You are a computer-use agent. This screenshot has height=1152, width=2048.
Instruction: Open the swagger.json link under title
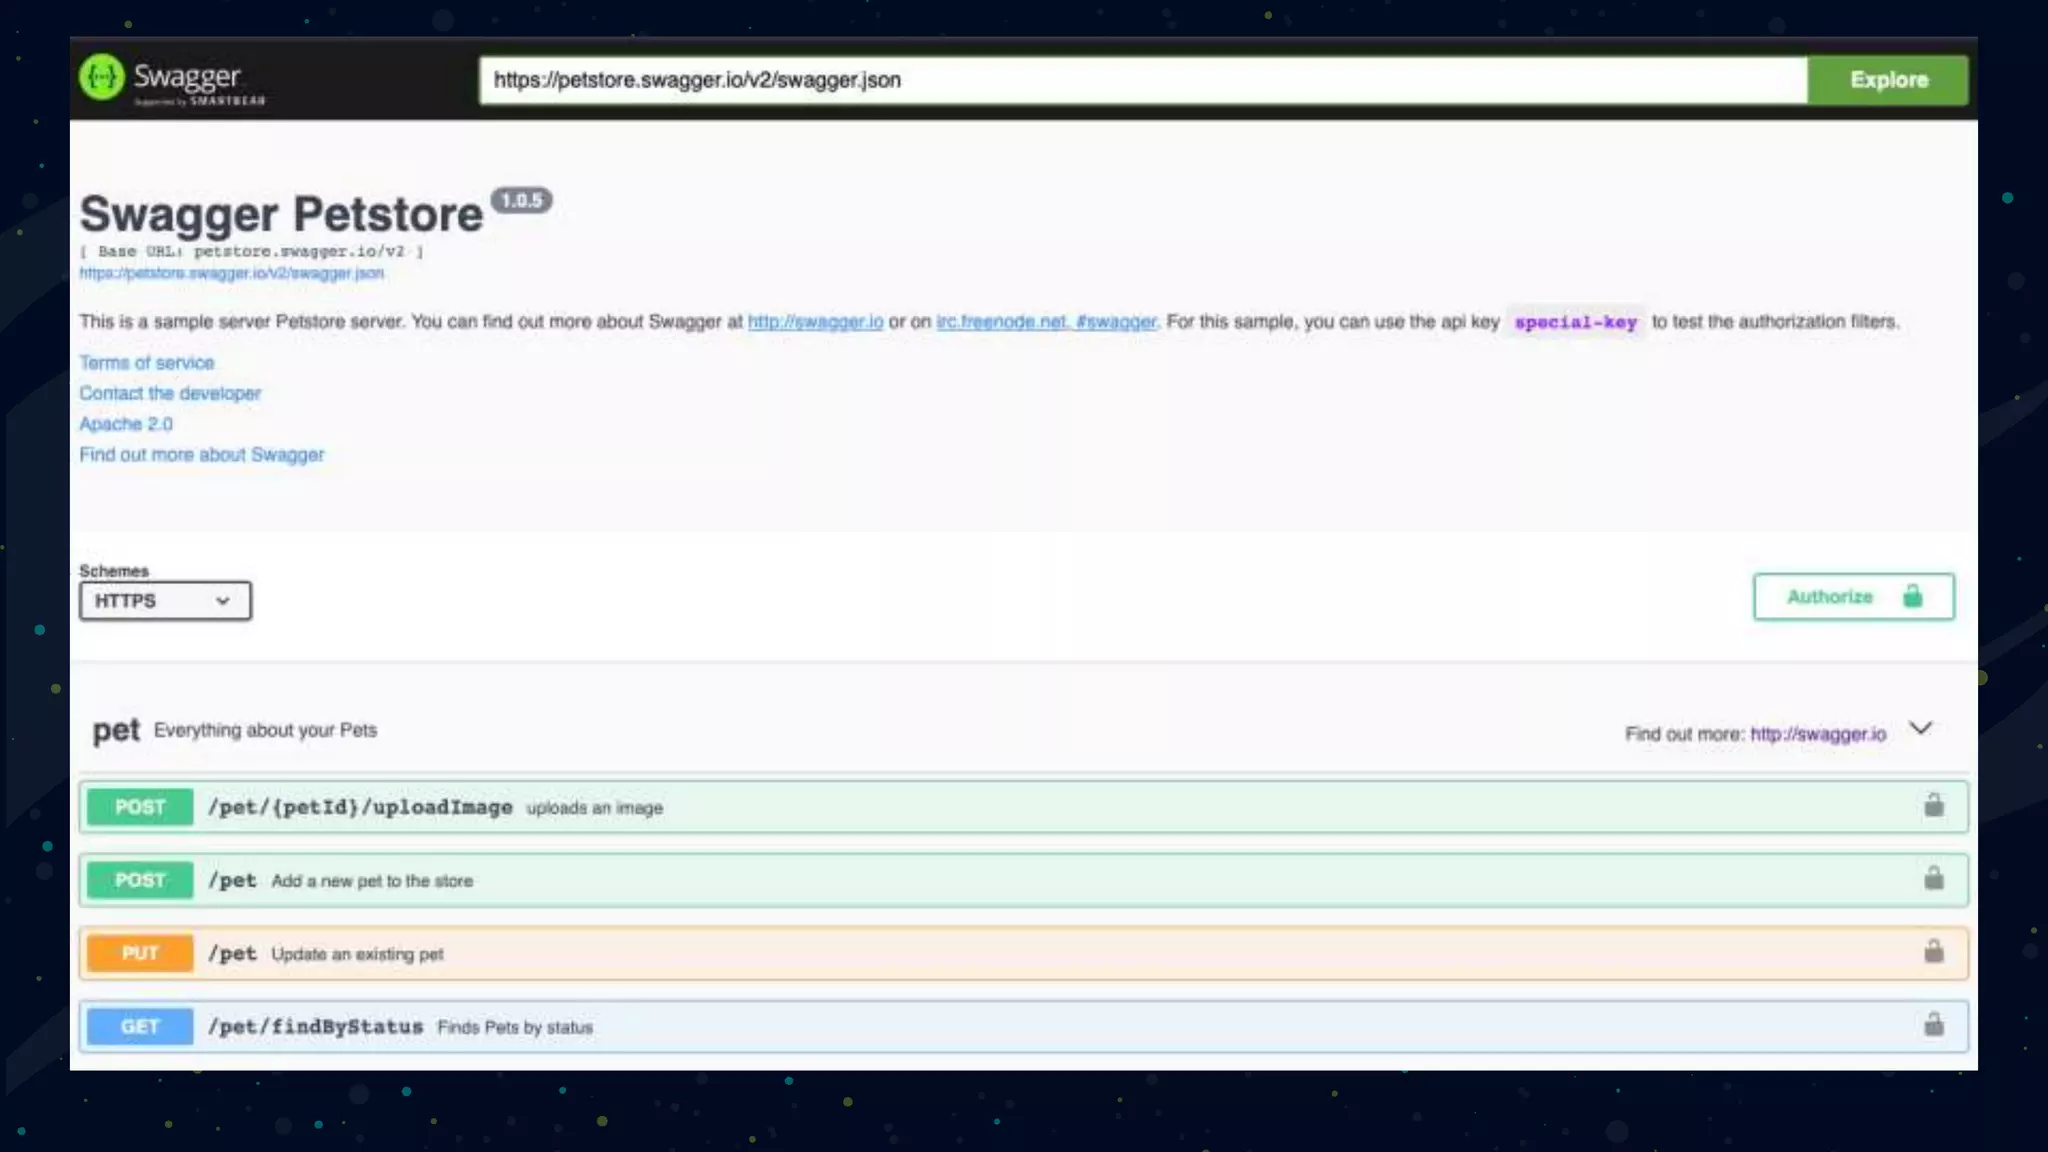coord(232,273)
